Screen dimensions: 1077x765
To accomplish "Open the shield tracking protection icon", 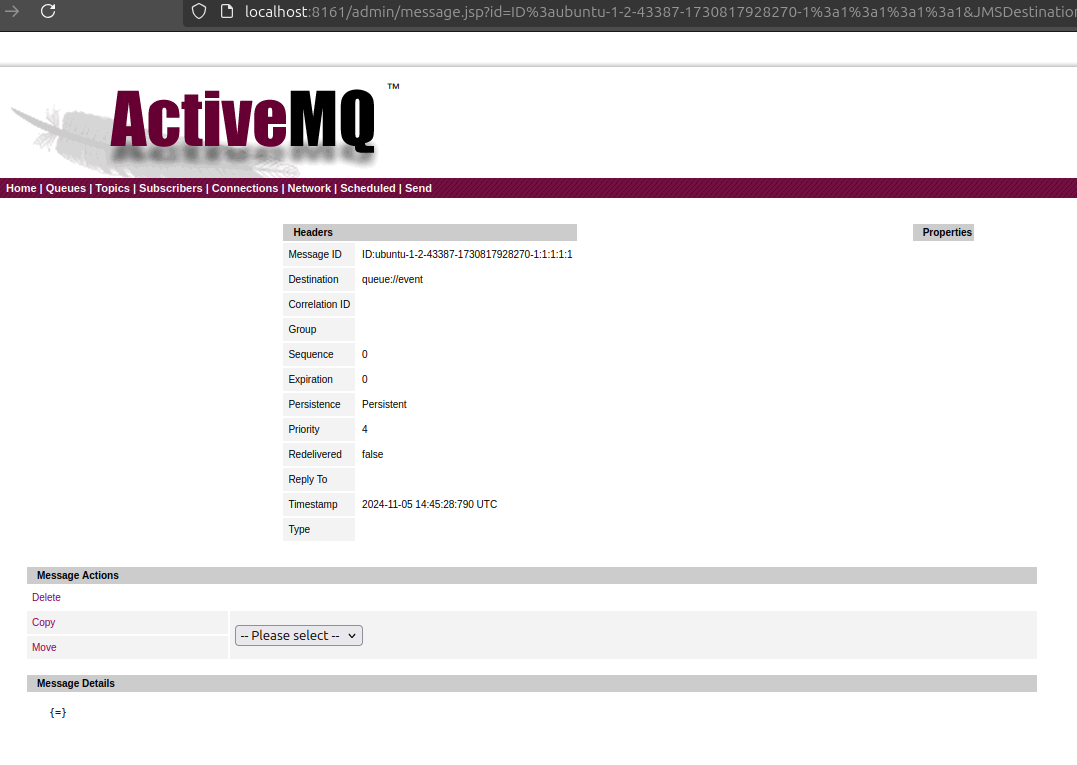I will pyautogui.click(x=199, y=11).
